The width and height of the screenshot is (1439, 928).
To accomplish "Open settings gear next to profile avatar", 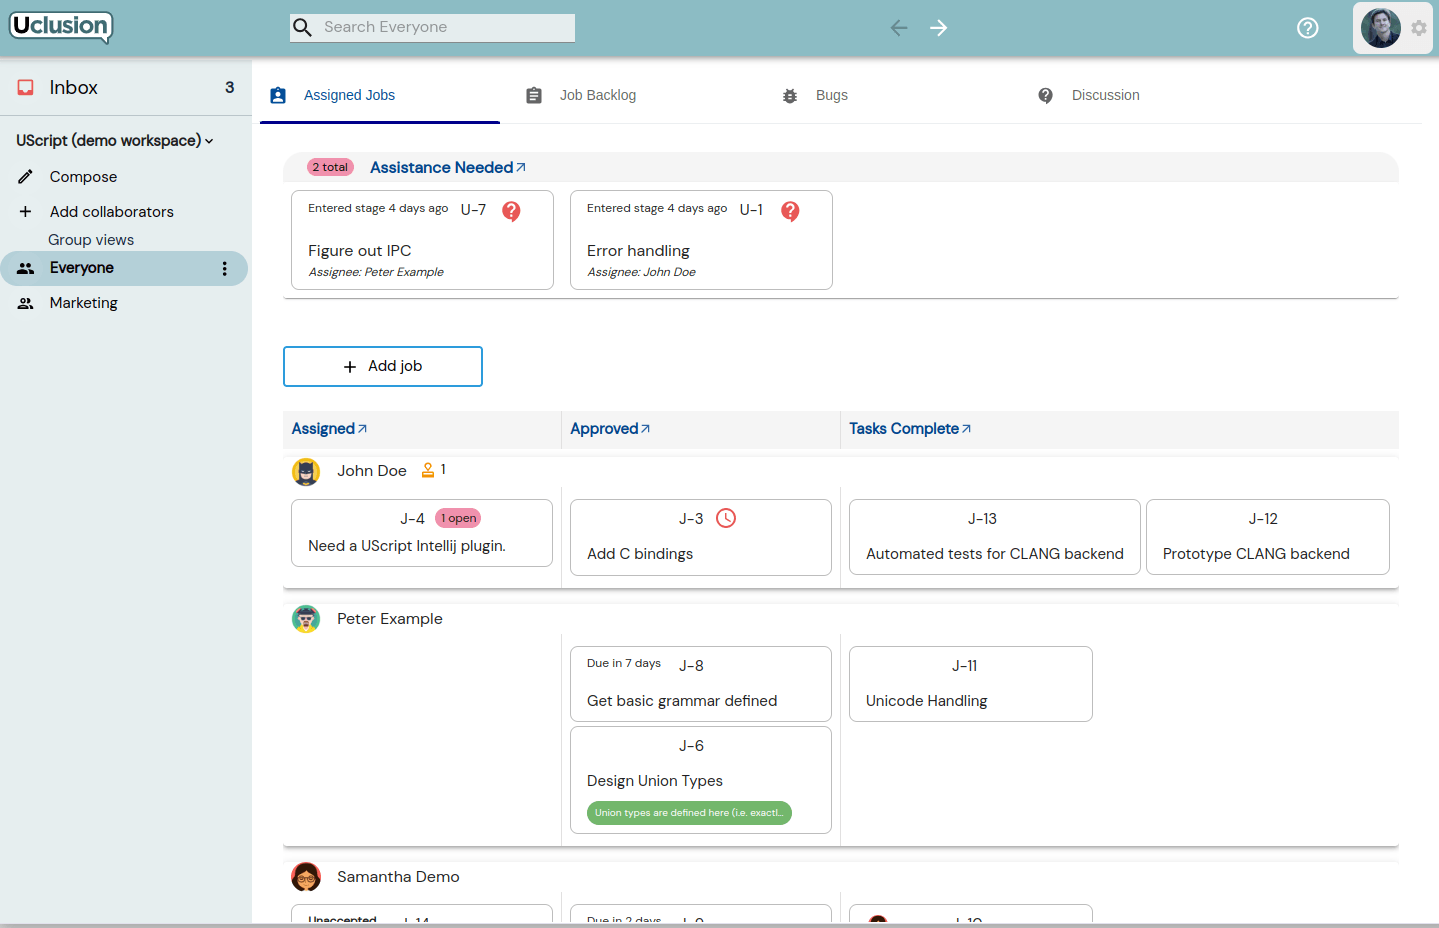I will coord(1419,28).
